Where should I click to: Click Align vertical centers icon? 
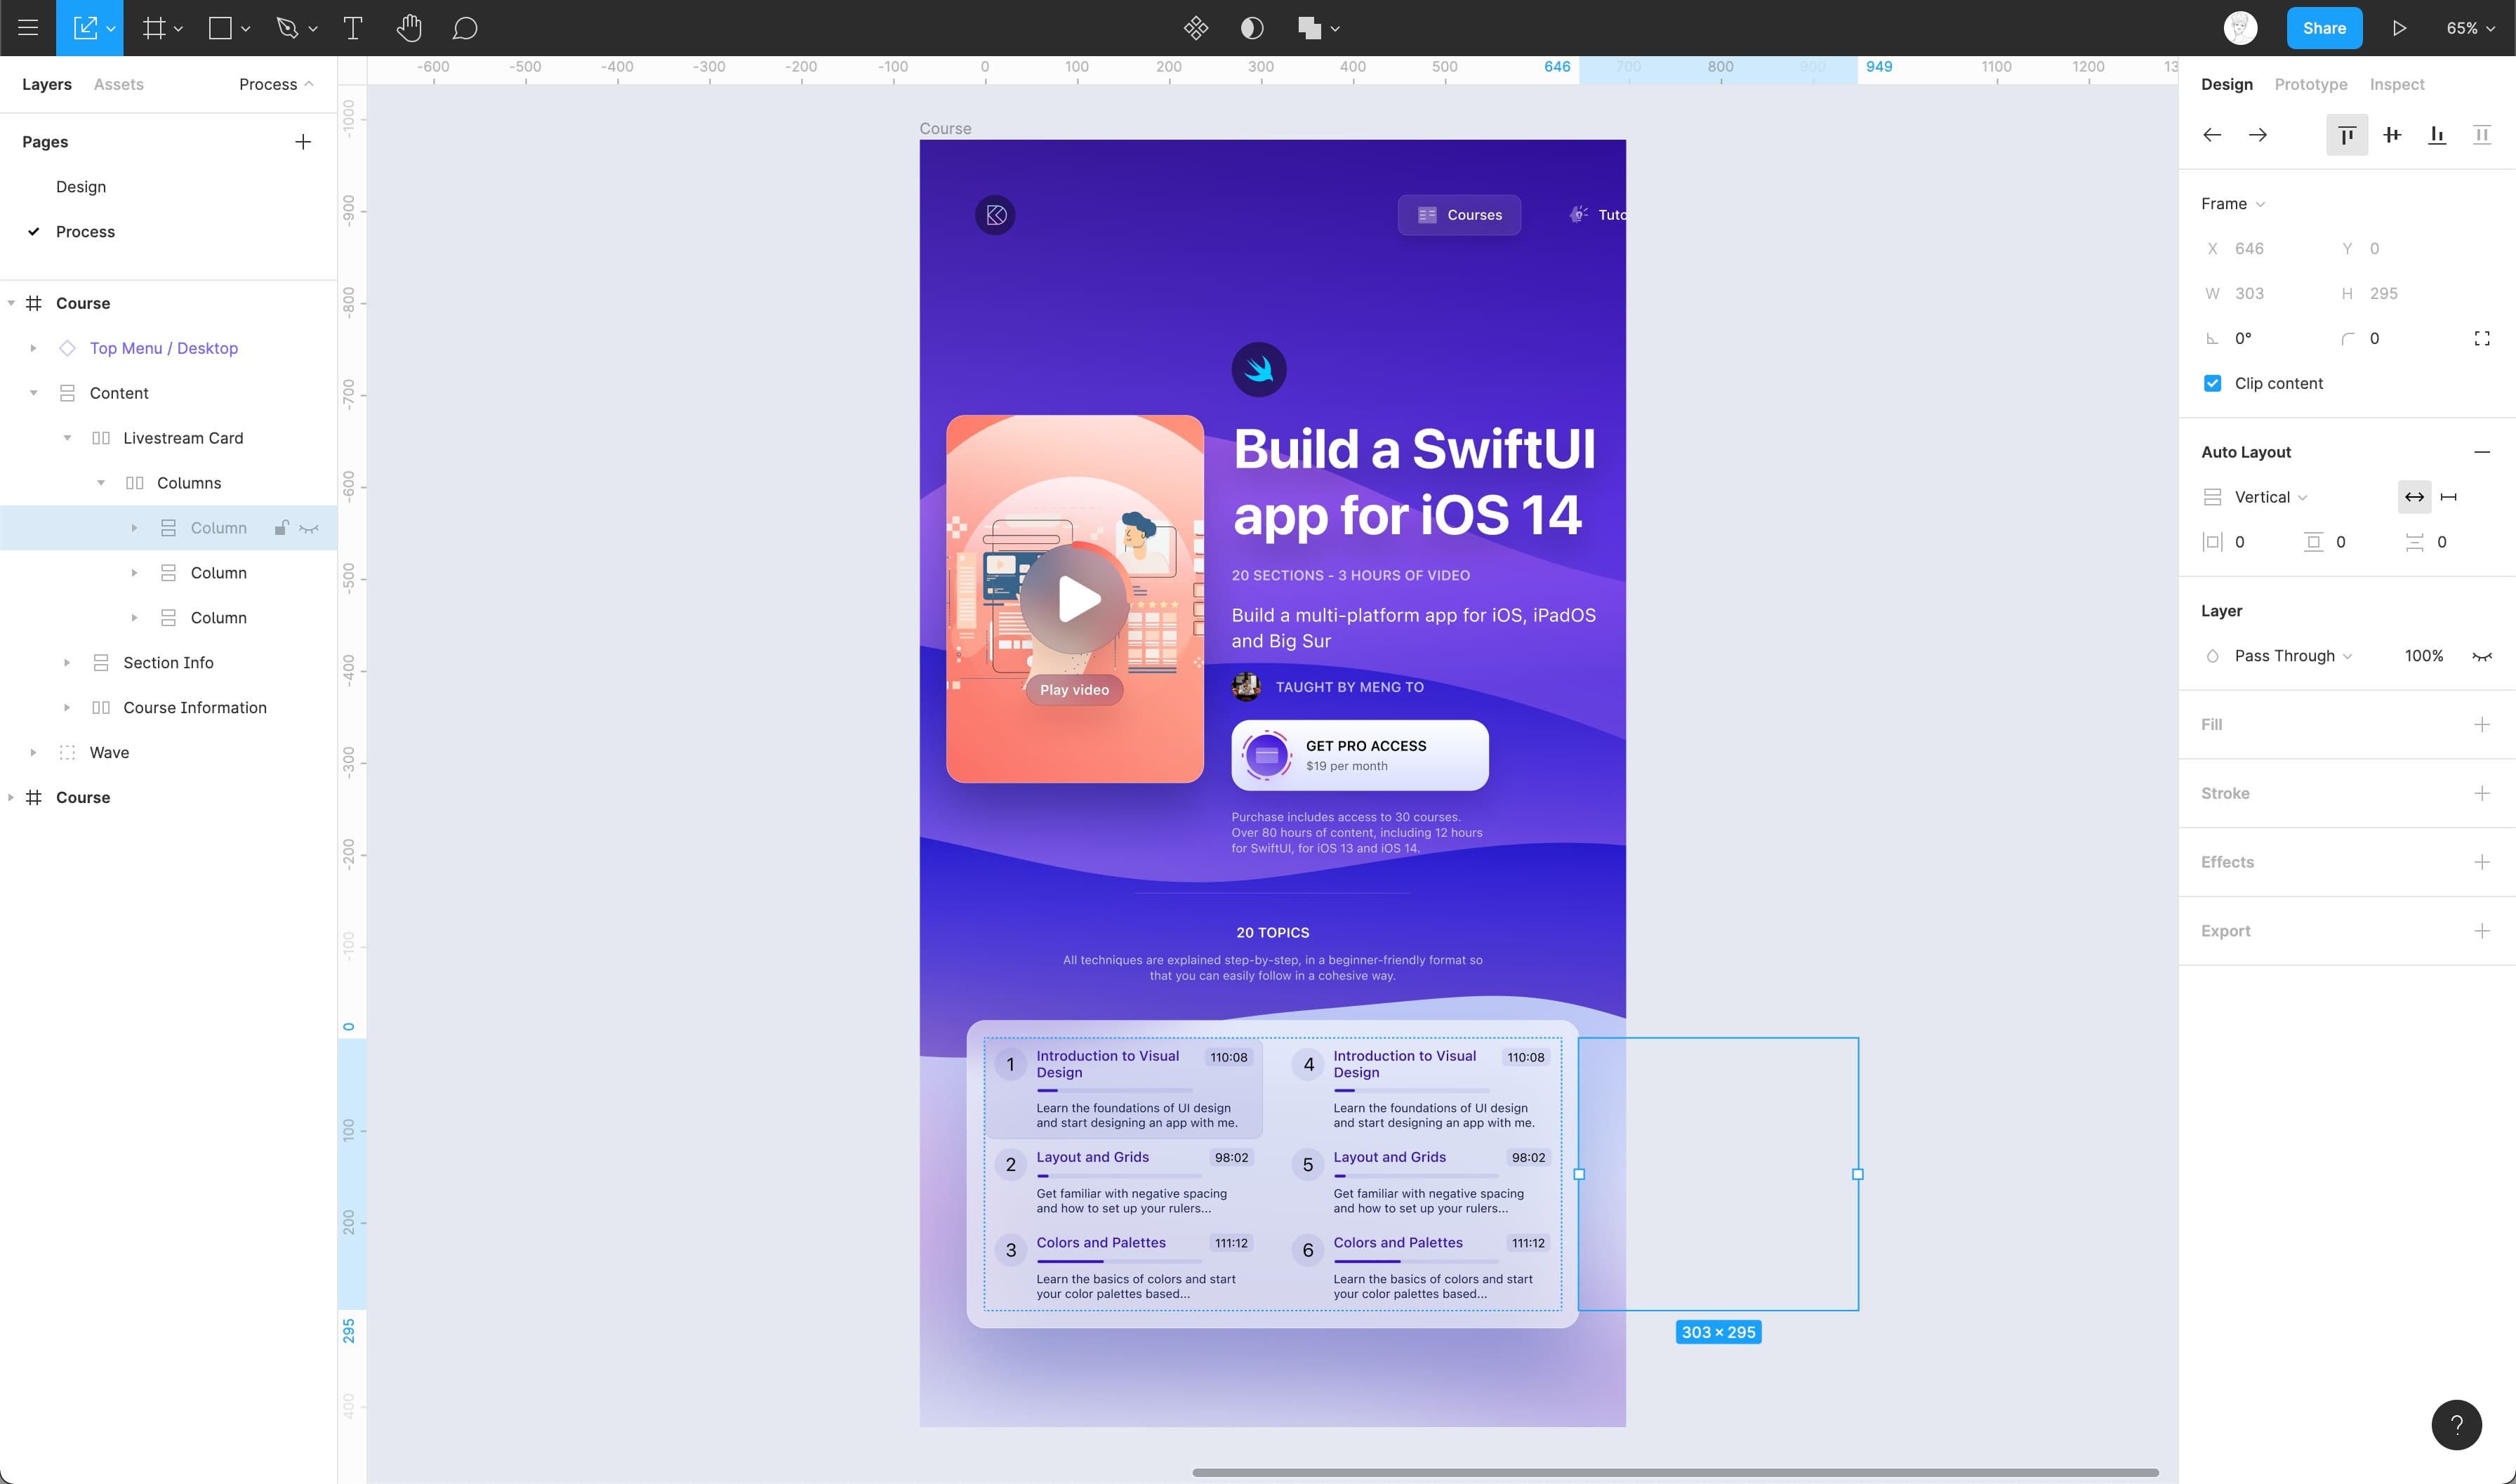(2392, 135)
